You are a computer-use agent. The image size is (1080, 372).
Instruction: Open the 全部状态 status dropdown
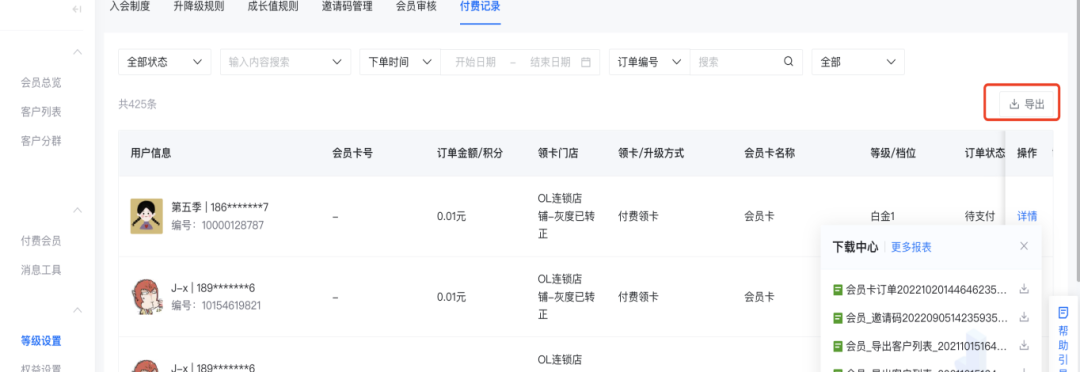[x=165, y=62]
